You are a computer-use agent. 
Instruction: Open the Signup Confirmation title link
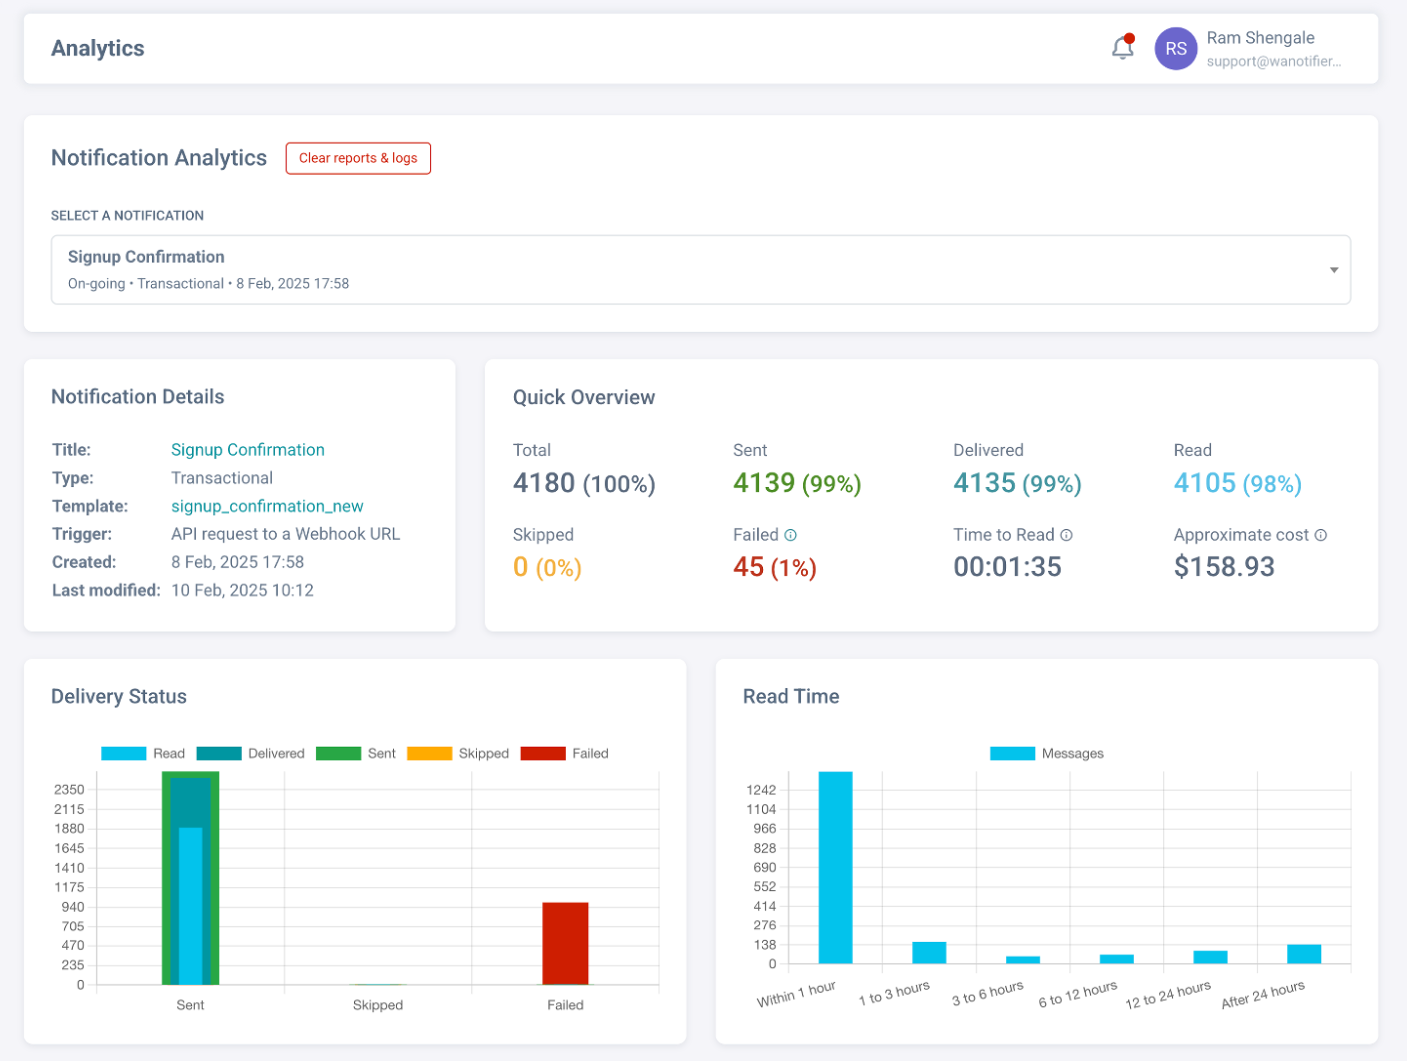[x=247, y=450]
